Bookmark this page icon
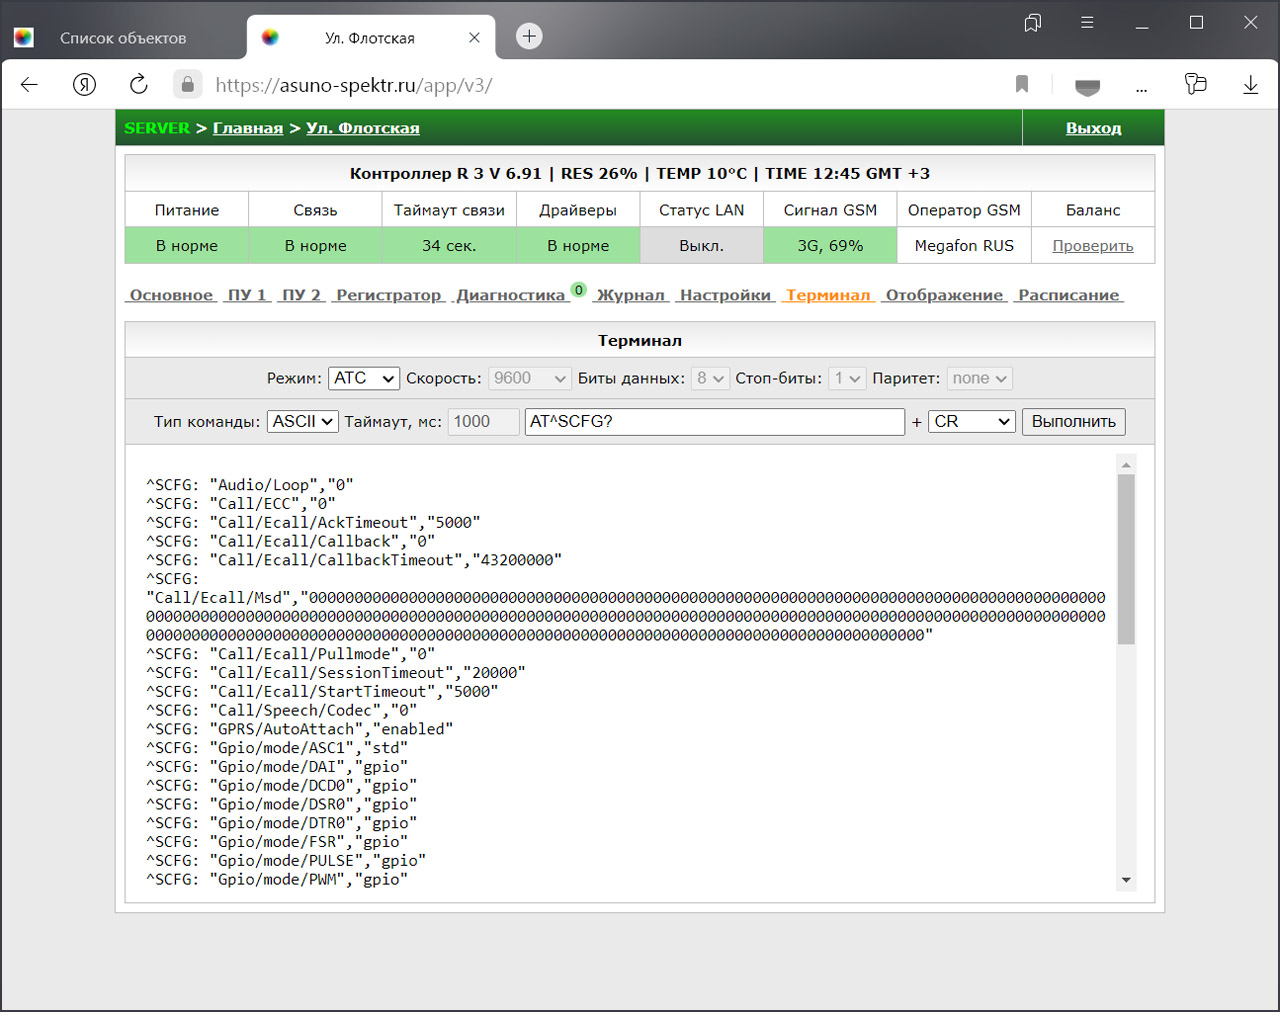Viewport: 1280px width, 1018px height. [x=1022, y=85]
